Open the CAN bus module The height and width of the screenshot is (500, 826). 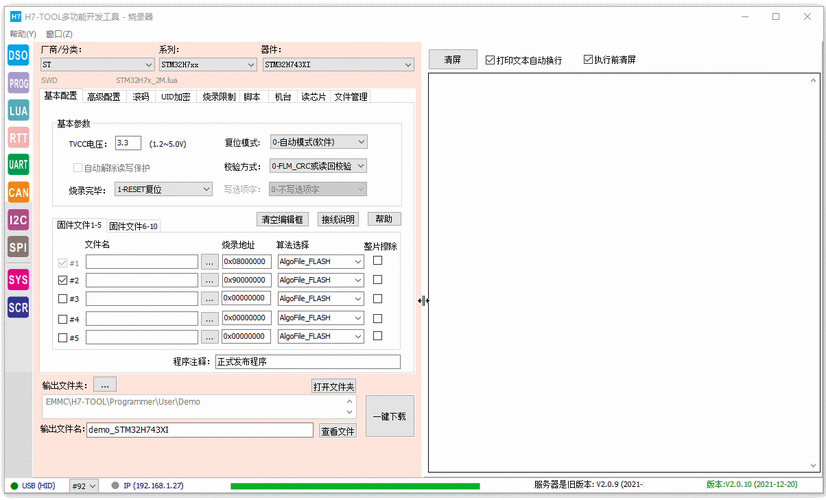[x=18, y=192]
